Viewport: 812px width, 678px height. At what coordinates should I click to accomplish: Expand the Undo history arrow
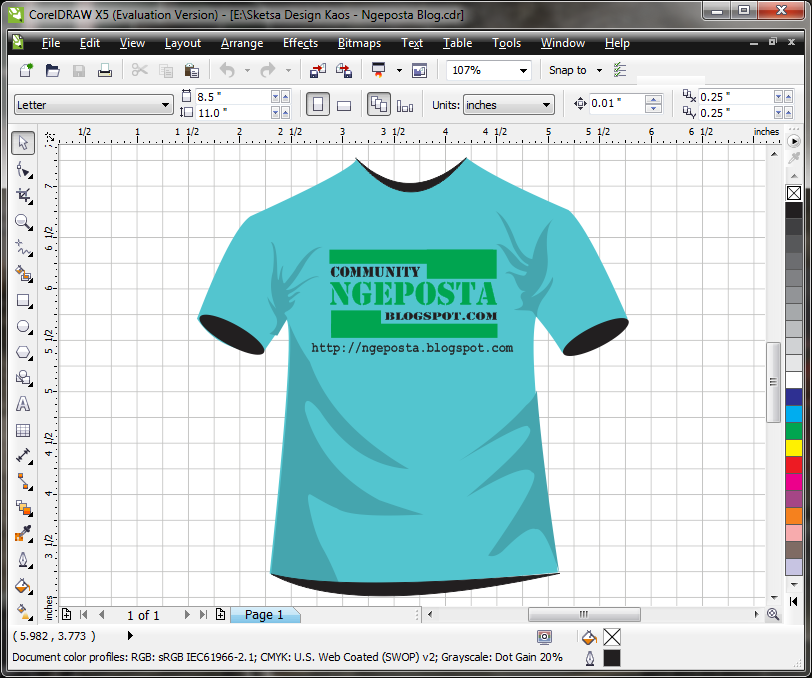point(247,70)
